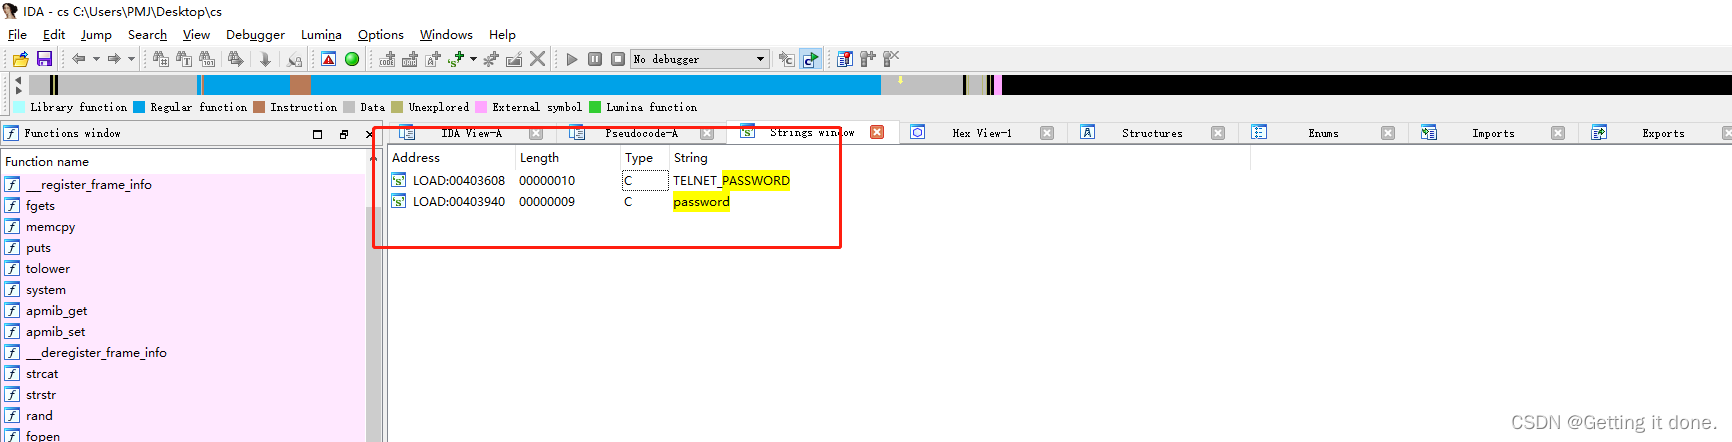Sort strings by Length column header
Viewport: 1732px width, 442px height.
pos(567,158)
